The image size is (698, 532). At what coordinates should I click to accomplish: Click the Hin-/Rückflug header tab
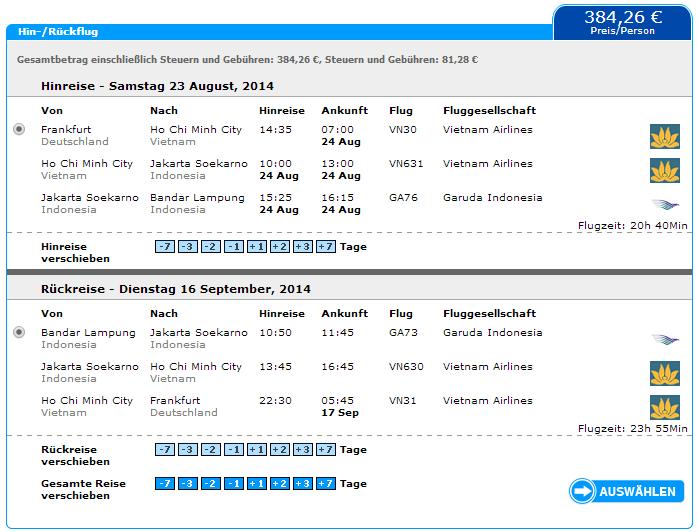pyautogui.click(x=58, y=32)
